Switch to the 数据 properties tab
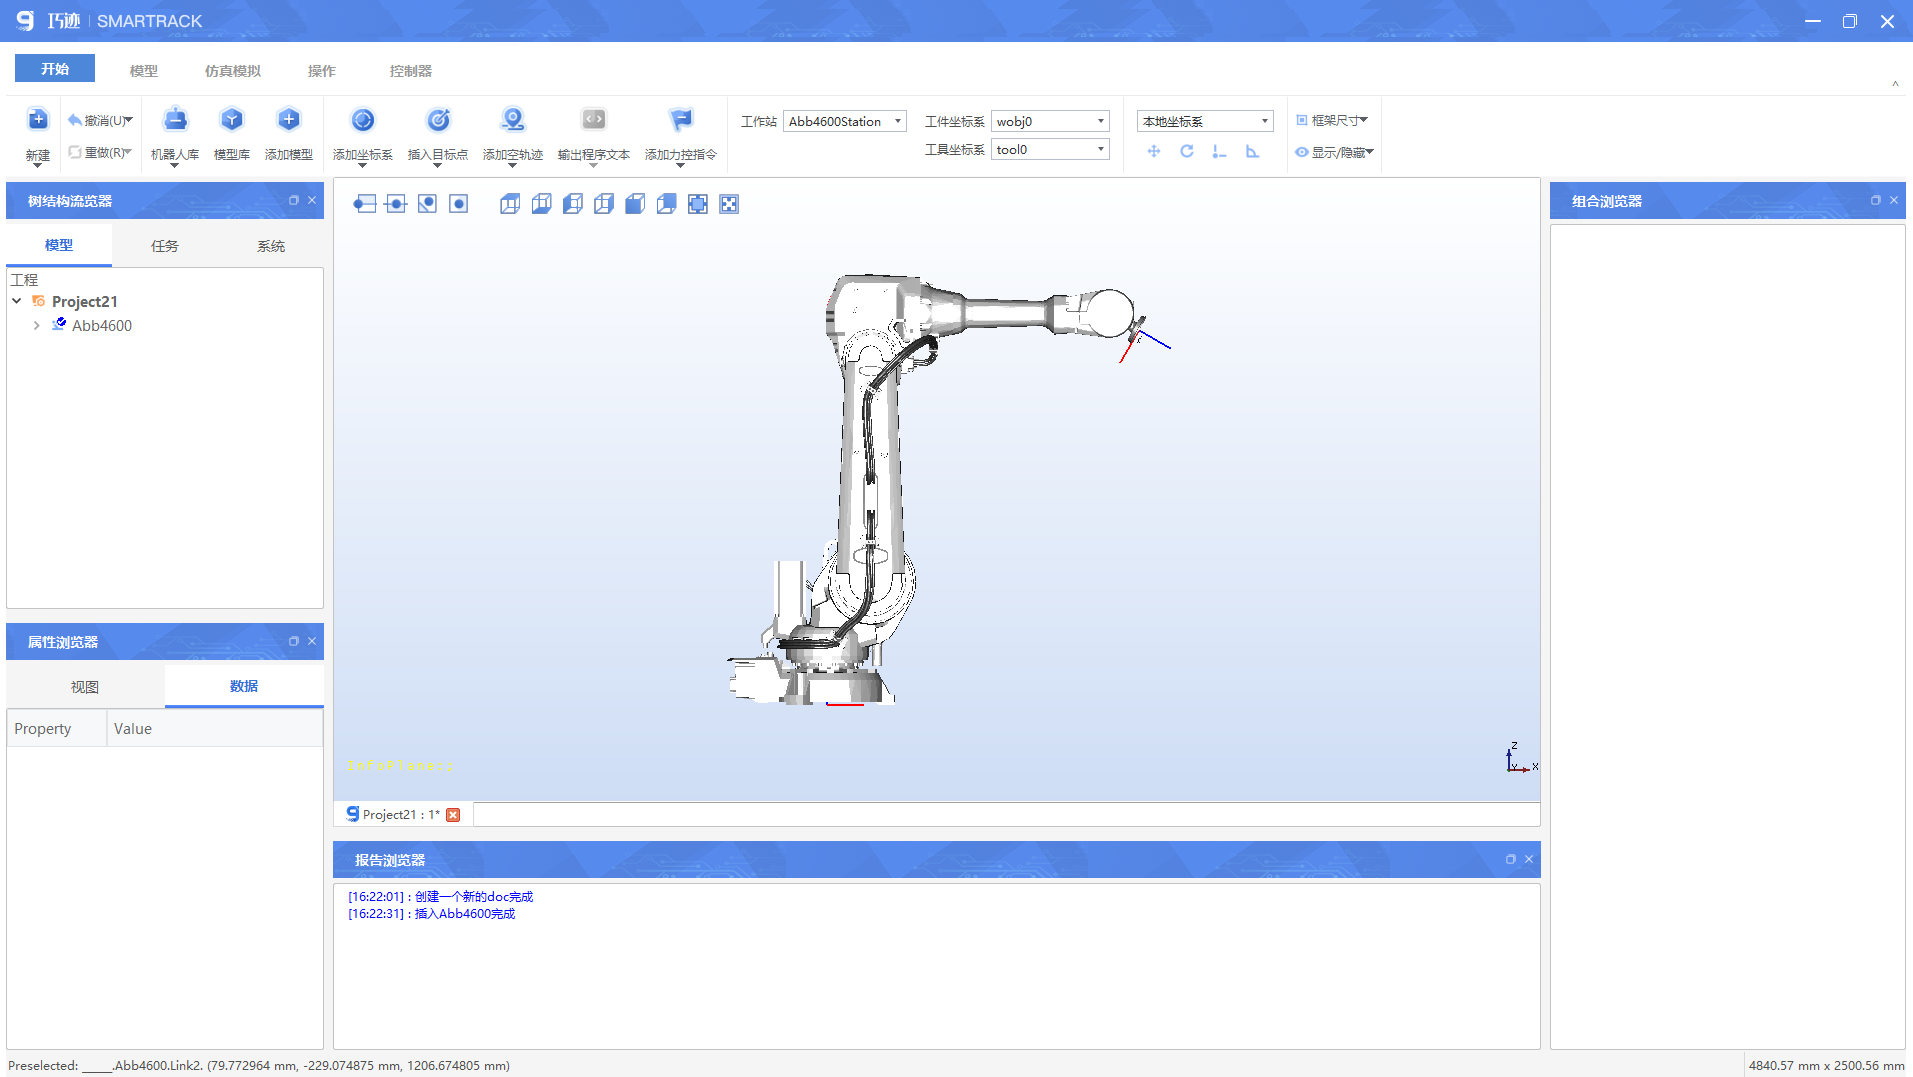The height and width of the screenshot is (1077, 1913). pyautogui.click(x=244, y=686)
